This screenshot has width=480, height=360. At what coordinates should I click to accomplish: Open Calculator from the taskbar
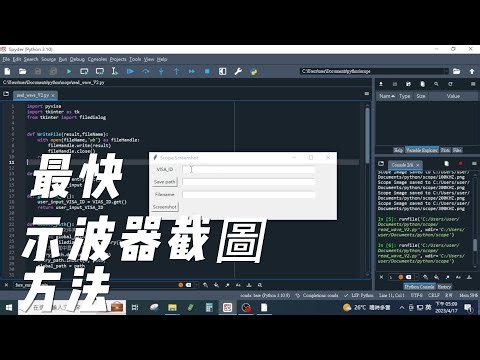[209, 307]
